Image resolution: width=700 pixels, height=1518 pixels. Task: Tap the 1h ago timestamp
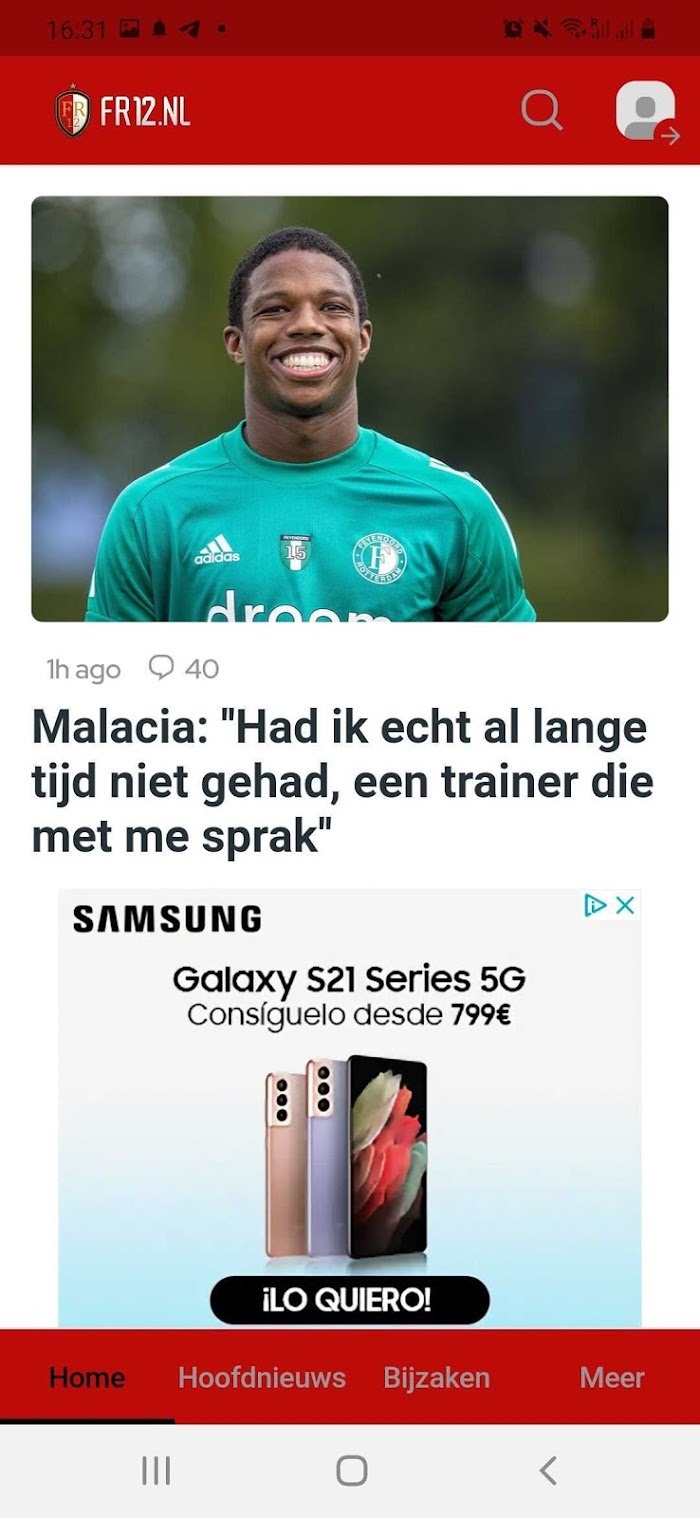click(x=83, y=669)
